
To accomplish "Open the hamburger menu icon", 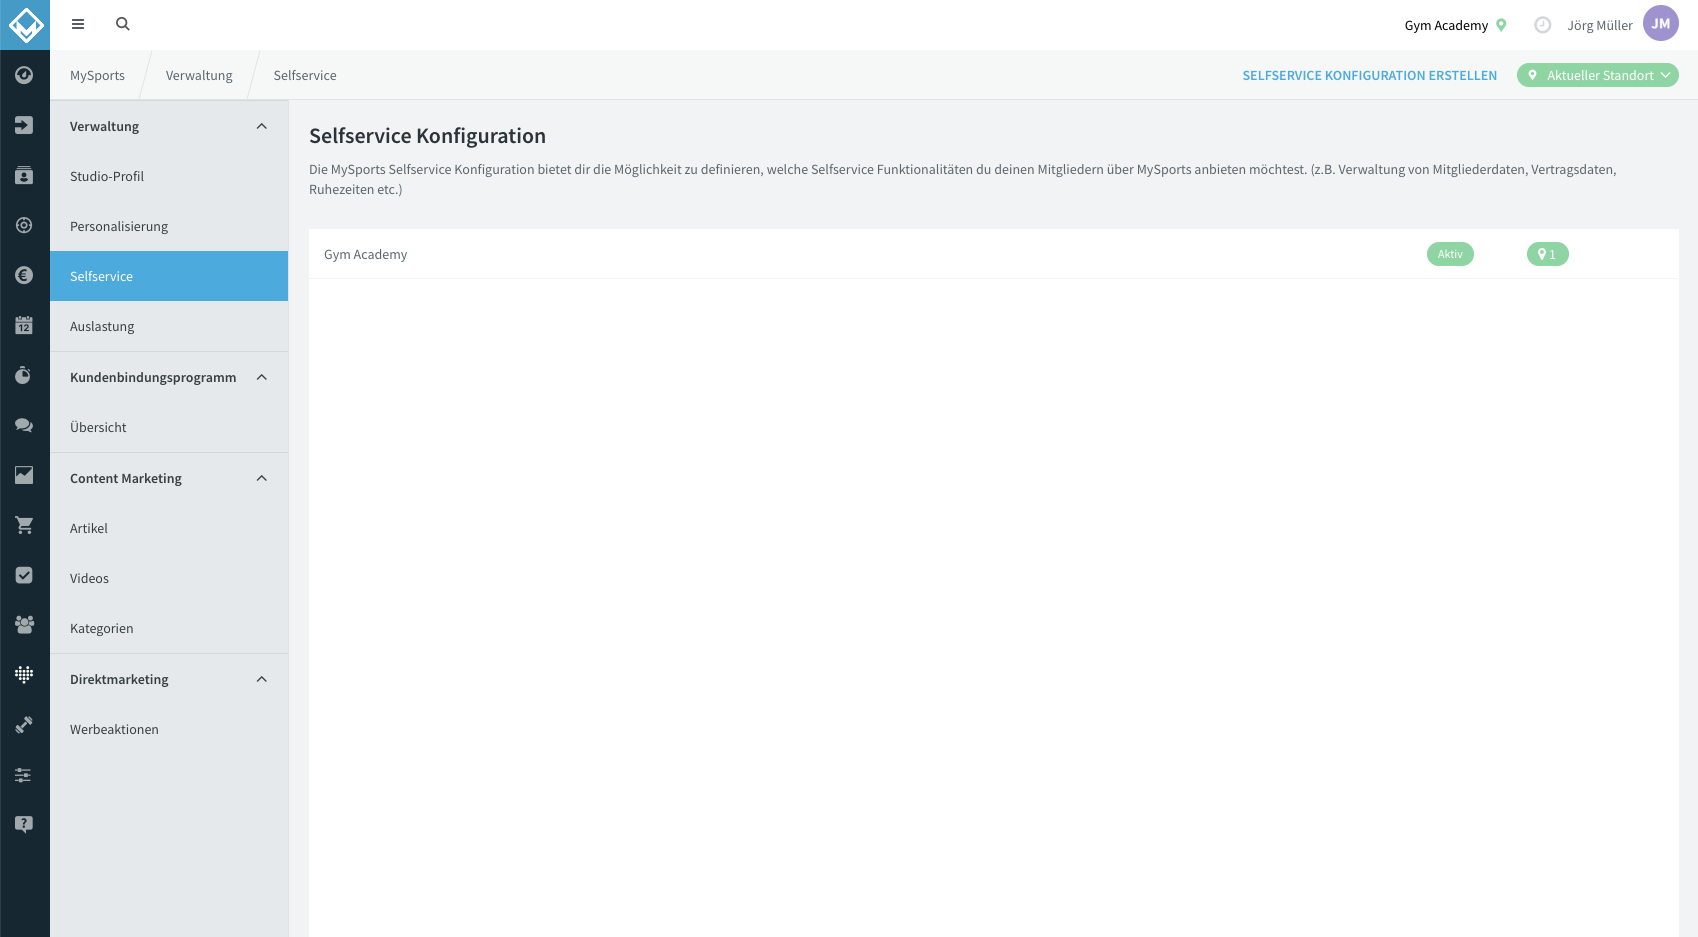I will click(78, 24).
